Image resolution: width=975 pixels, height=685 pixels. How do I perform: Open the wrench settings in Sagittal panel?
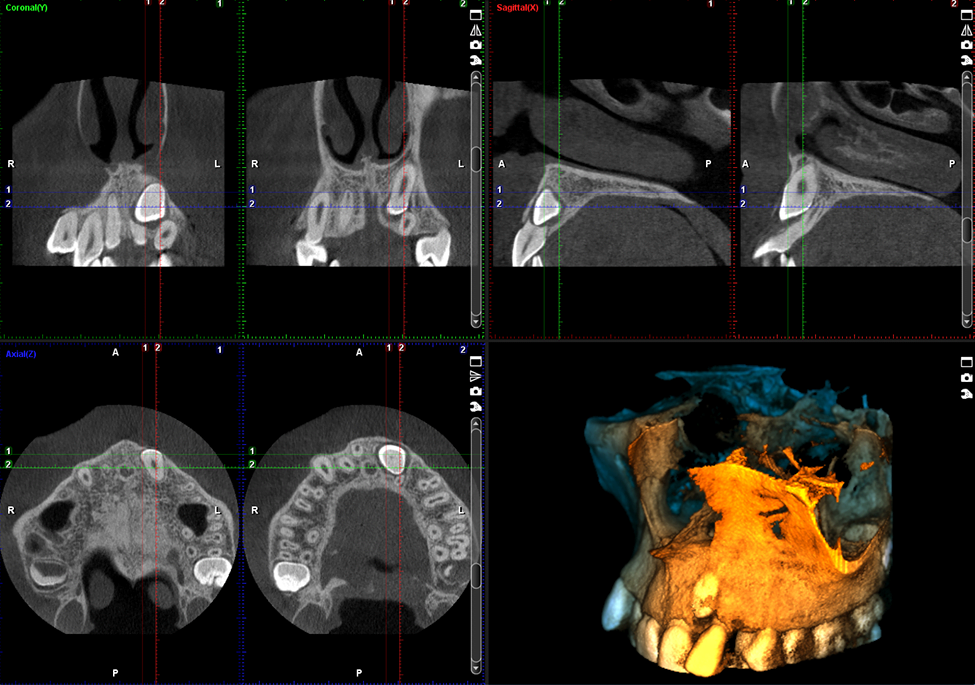click(x=966, y=61)
